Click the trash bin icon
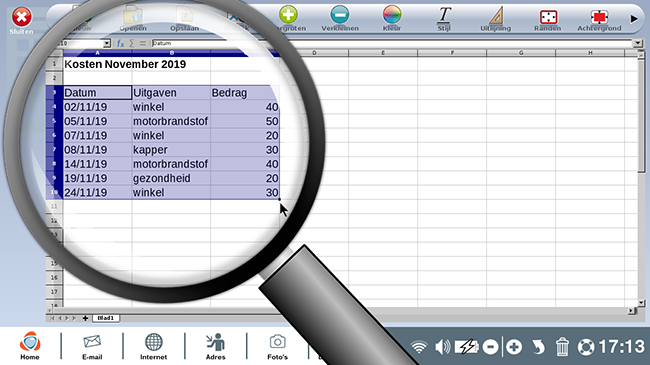650x365 pixels. tap(562, 346)
